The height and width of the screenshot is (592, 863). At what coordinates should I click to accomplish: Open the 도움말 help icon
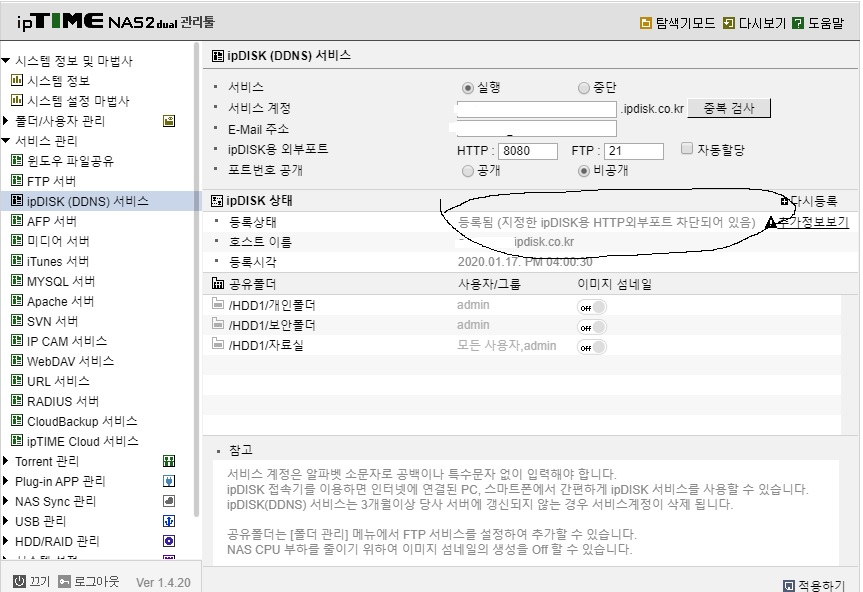tap(798, 23)
